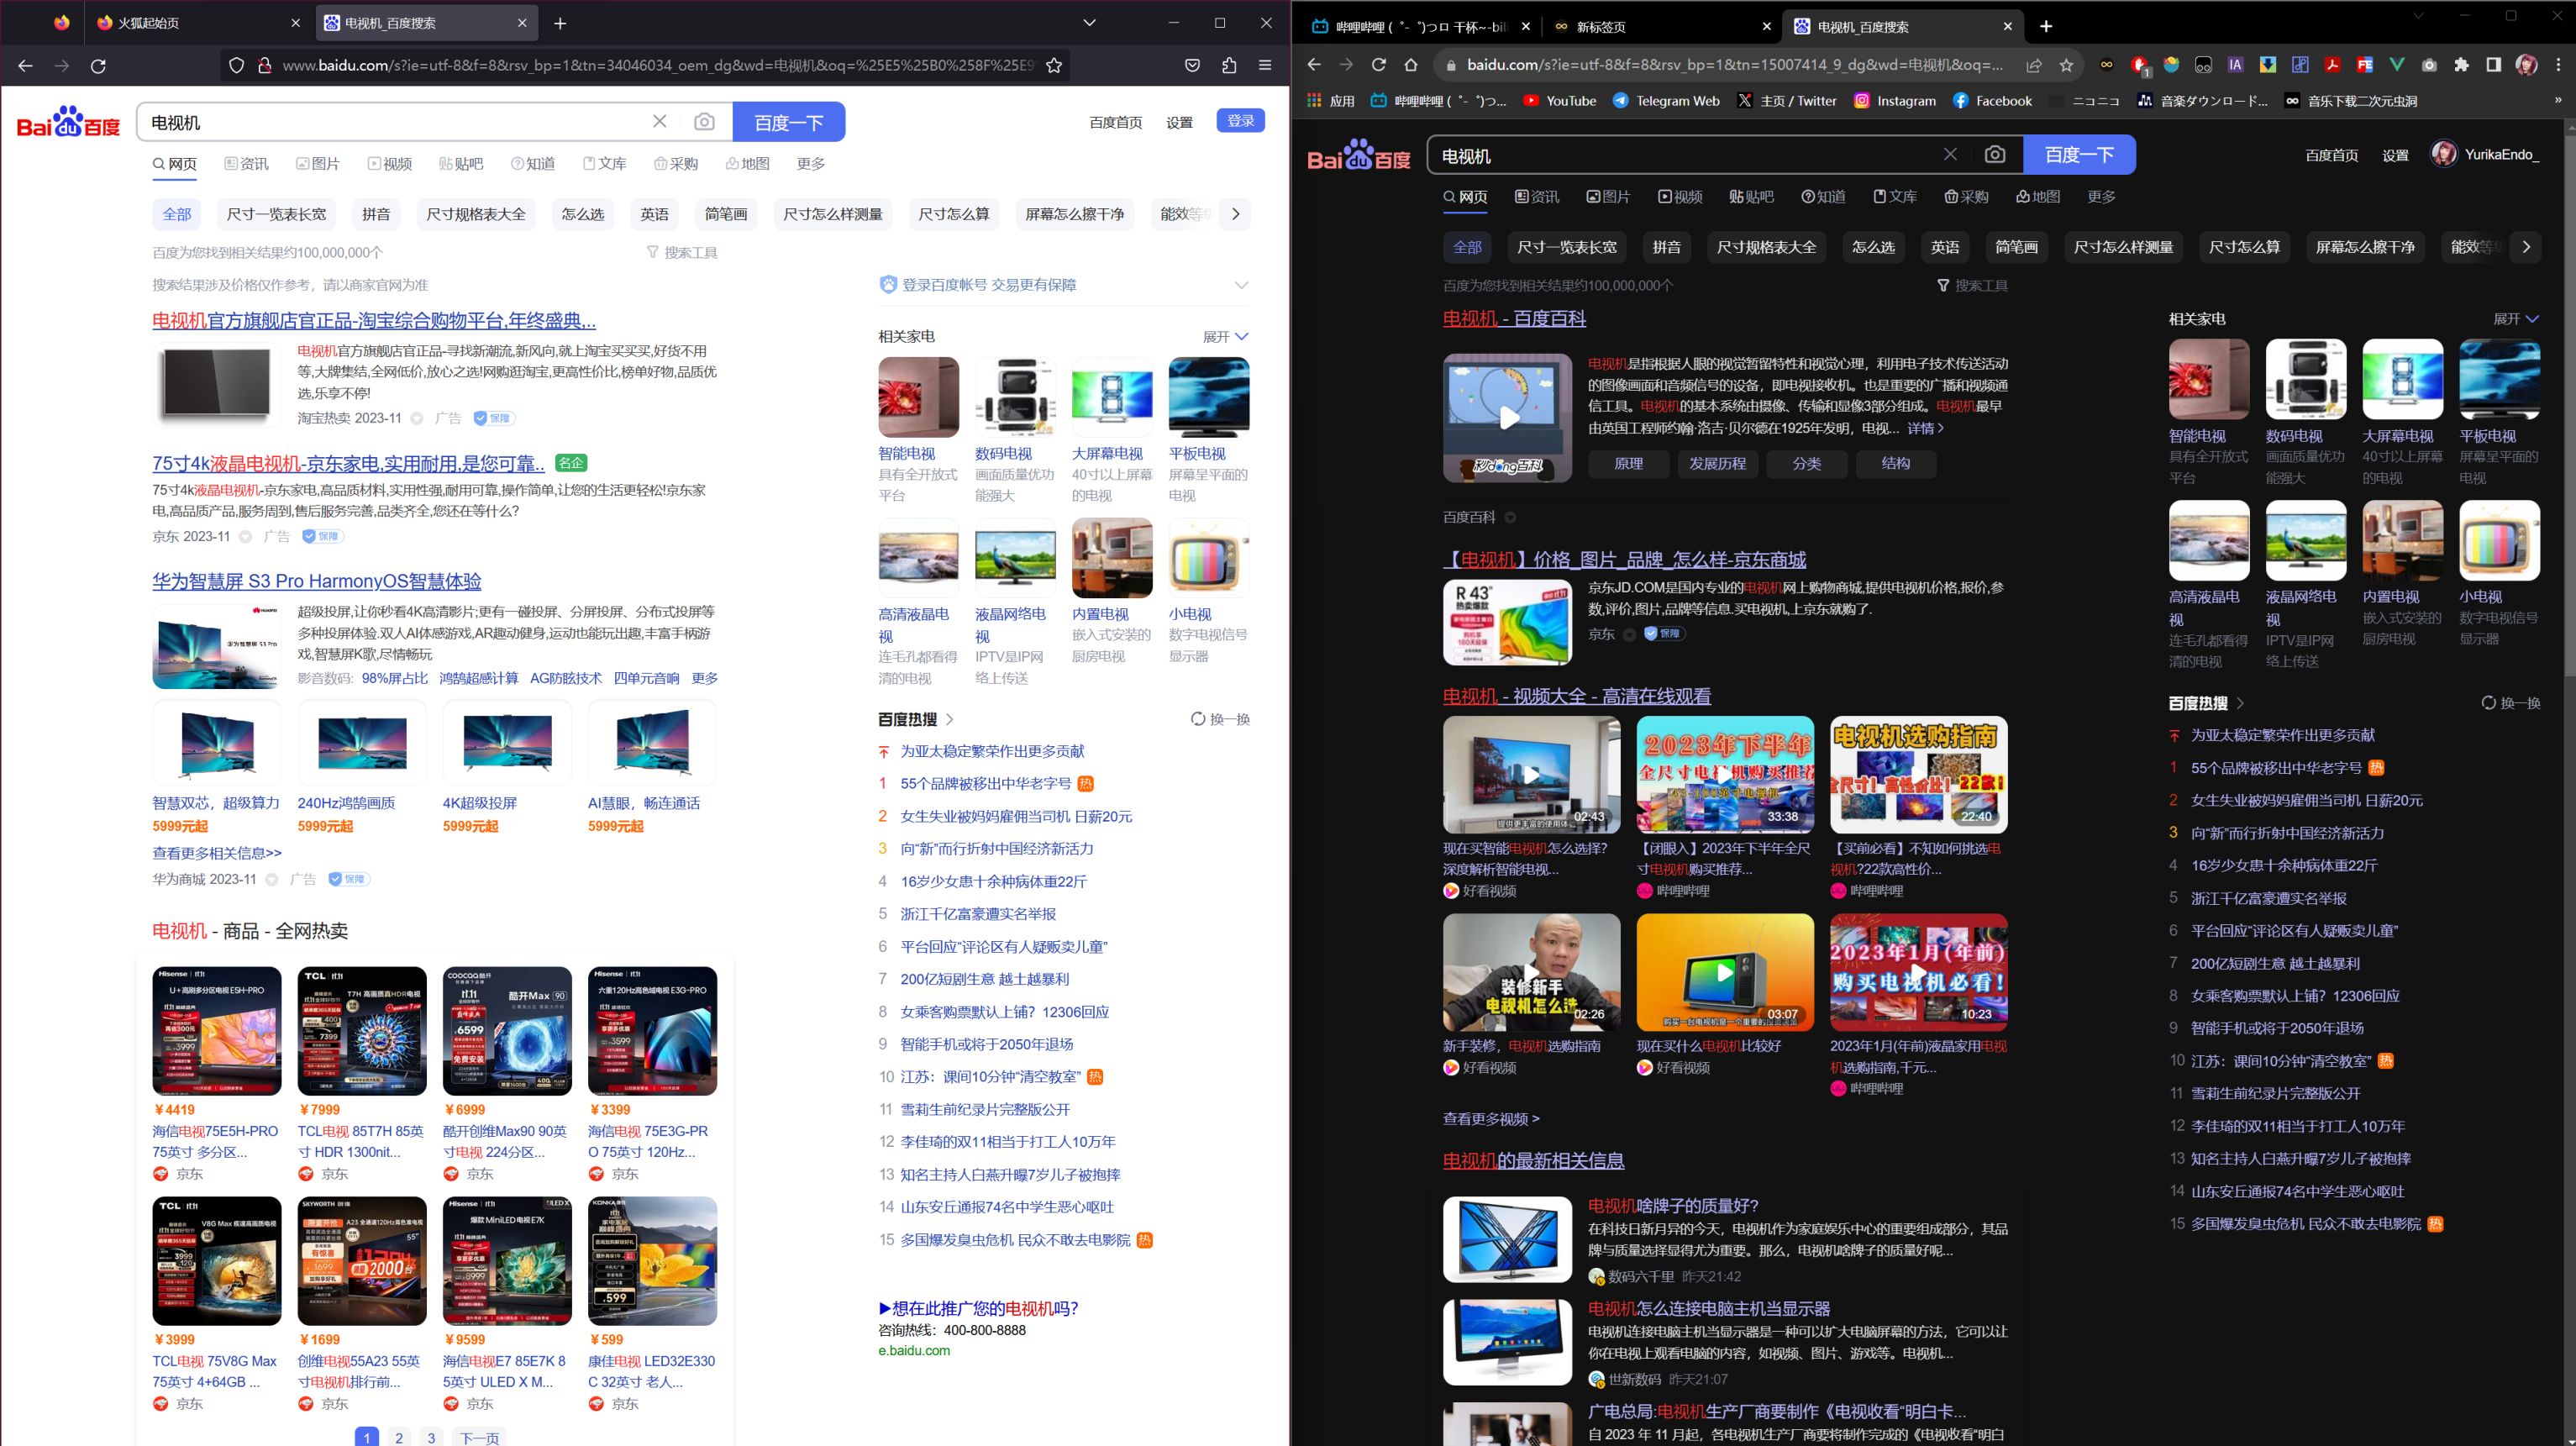
Task: Open Firefox list all tabs dropdown arrow
Action: (x=1089, y=23)
